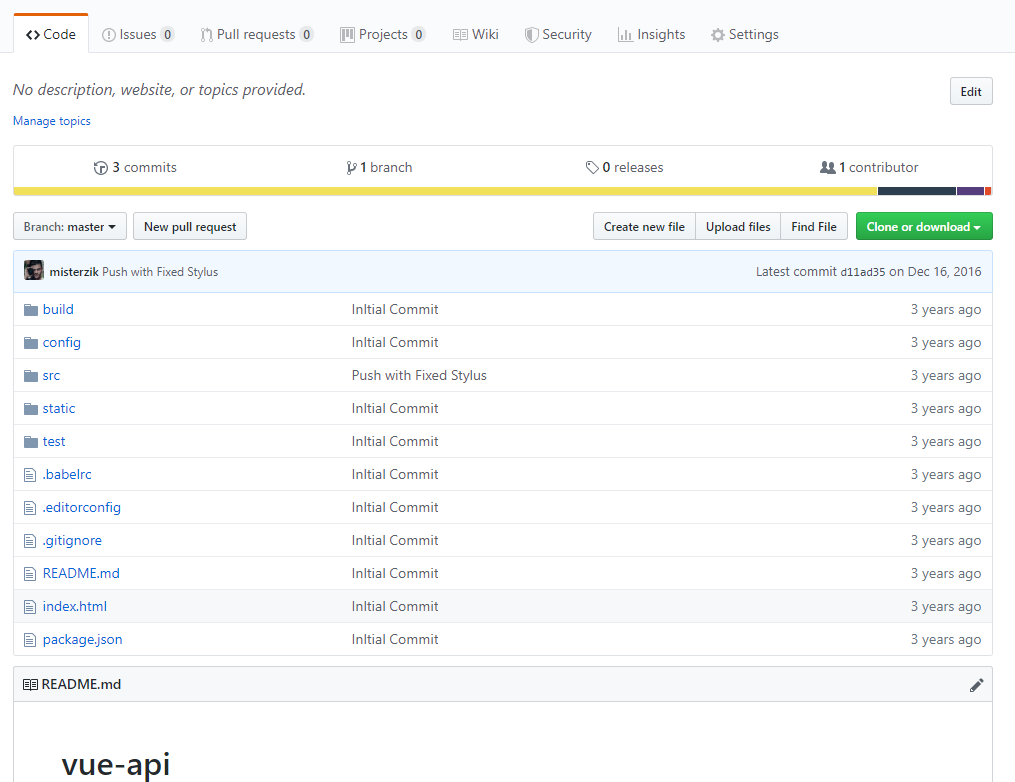Click the folder icon beside static

(30, 409)
